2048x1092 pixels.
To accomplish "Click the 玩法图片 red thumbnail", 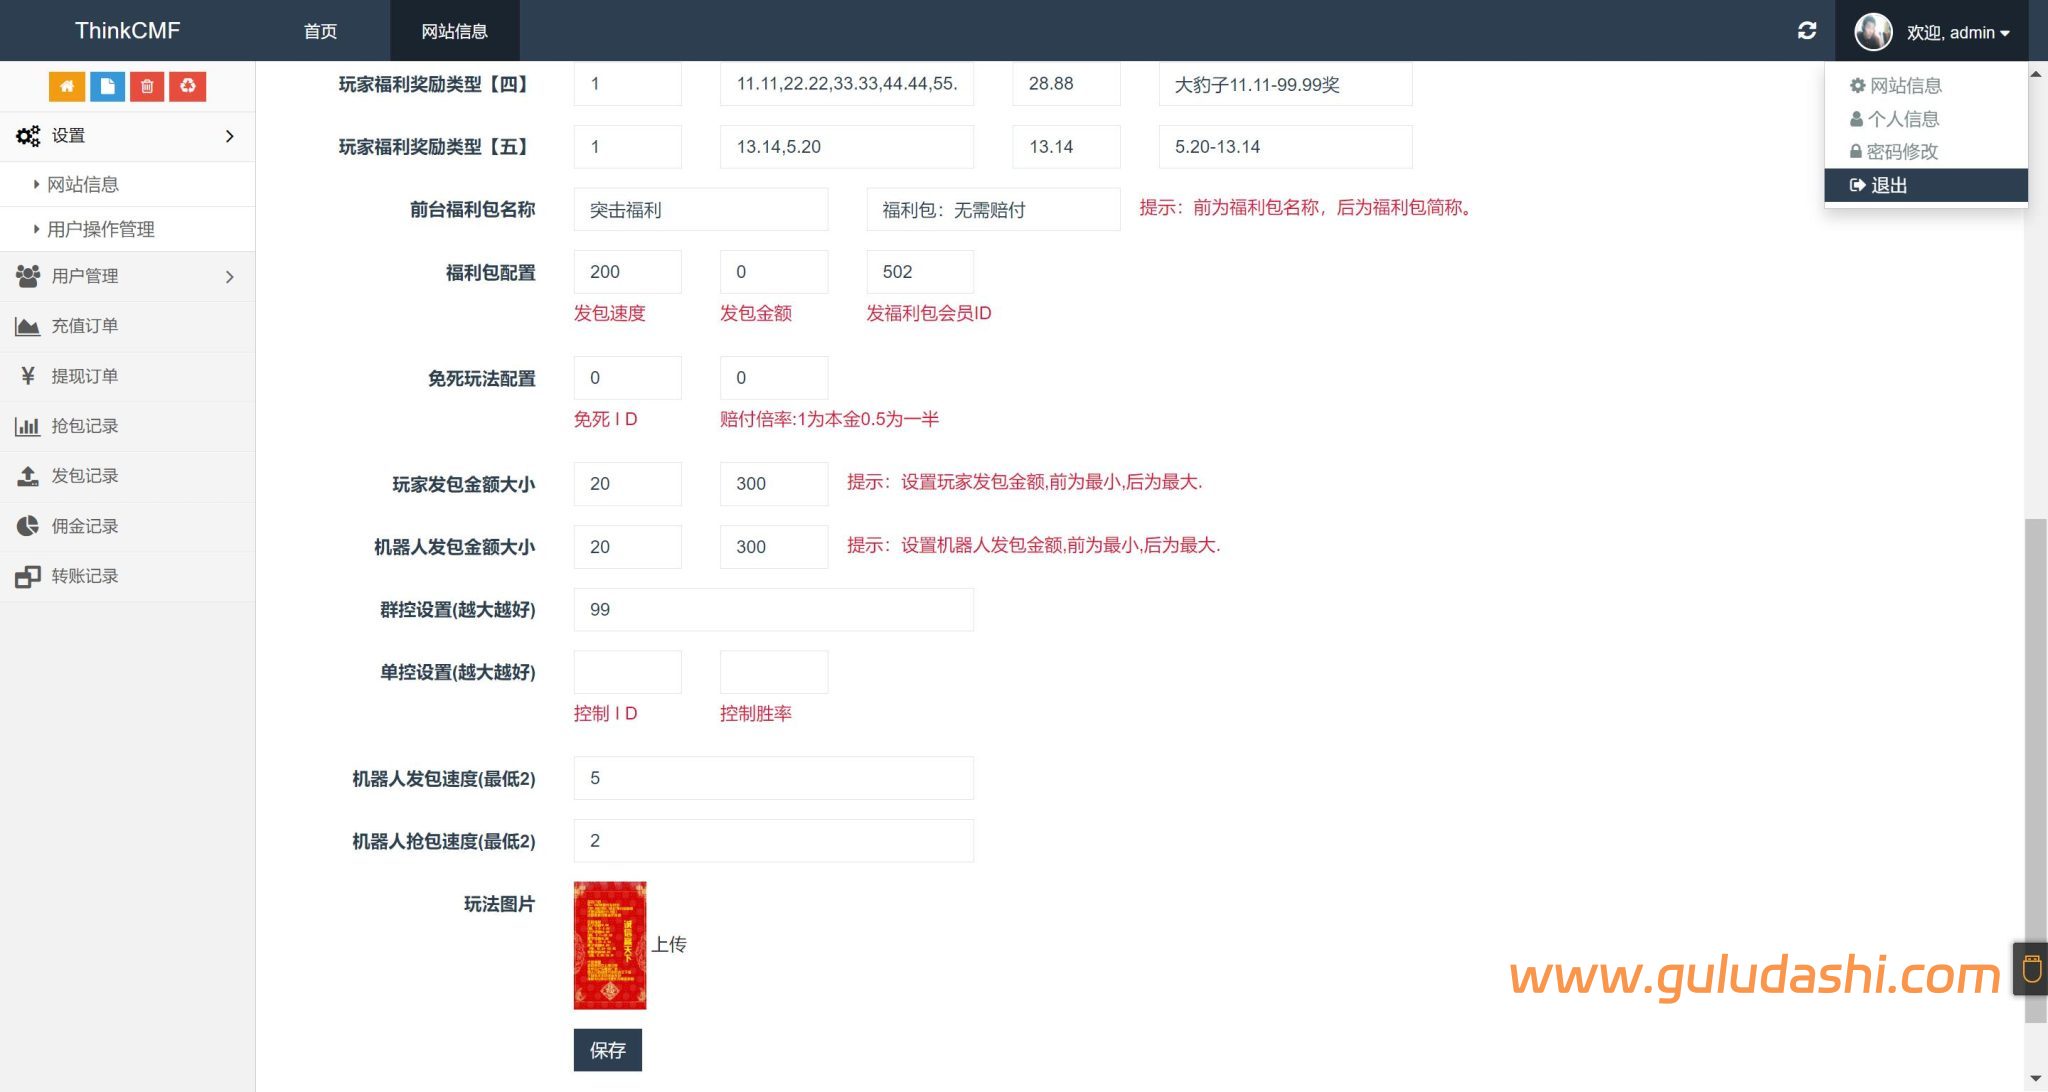I will [610, 945].
